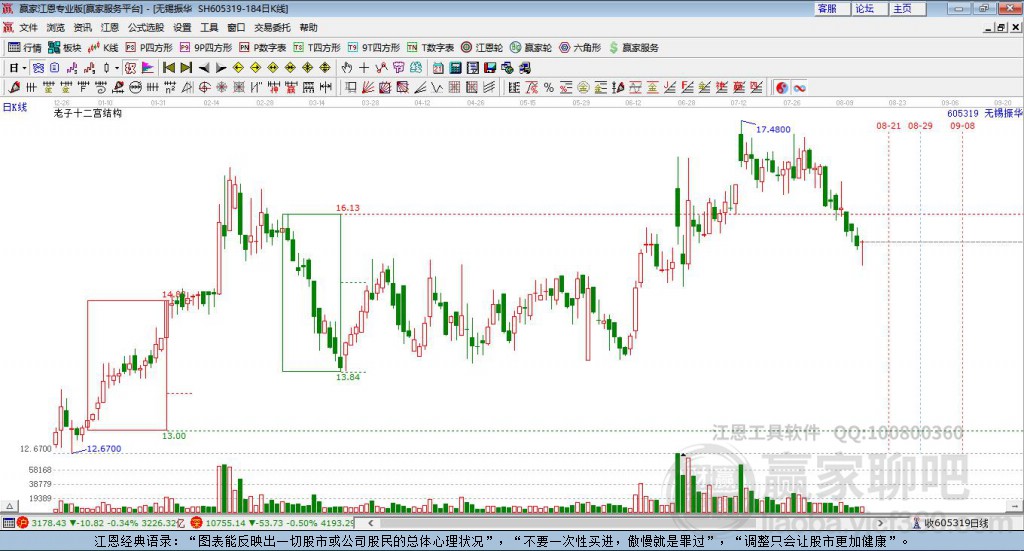Expand the 日 period dropdown arrow

tap(24, 68)
